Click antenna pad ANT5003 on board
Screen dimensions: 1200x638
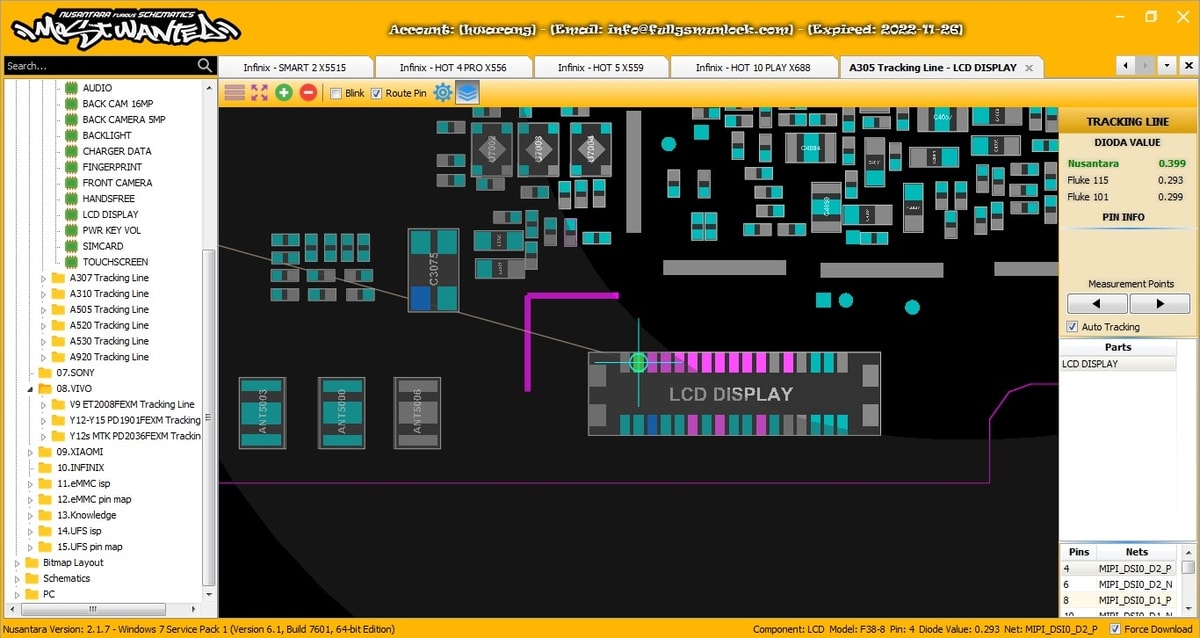262,412
